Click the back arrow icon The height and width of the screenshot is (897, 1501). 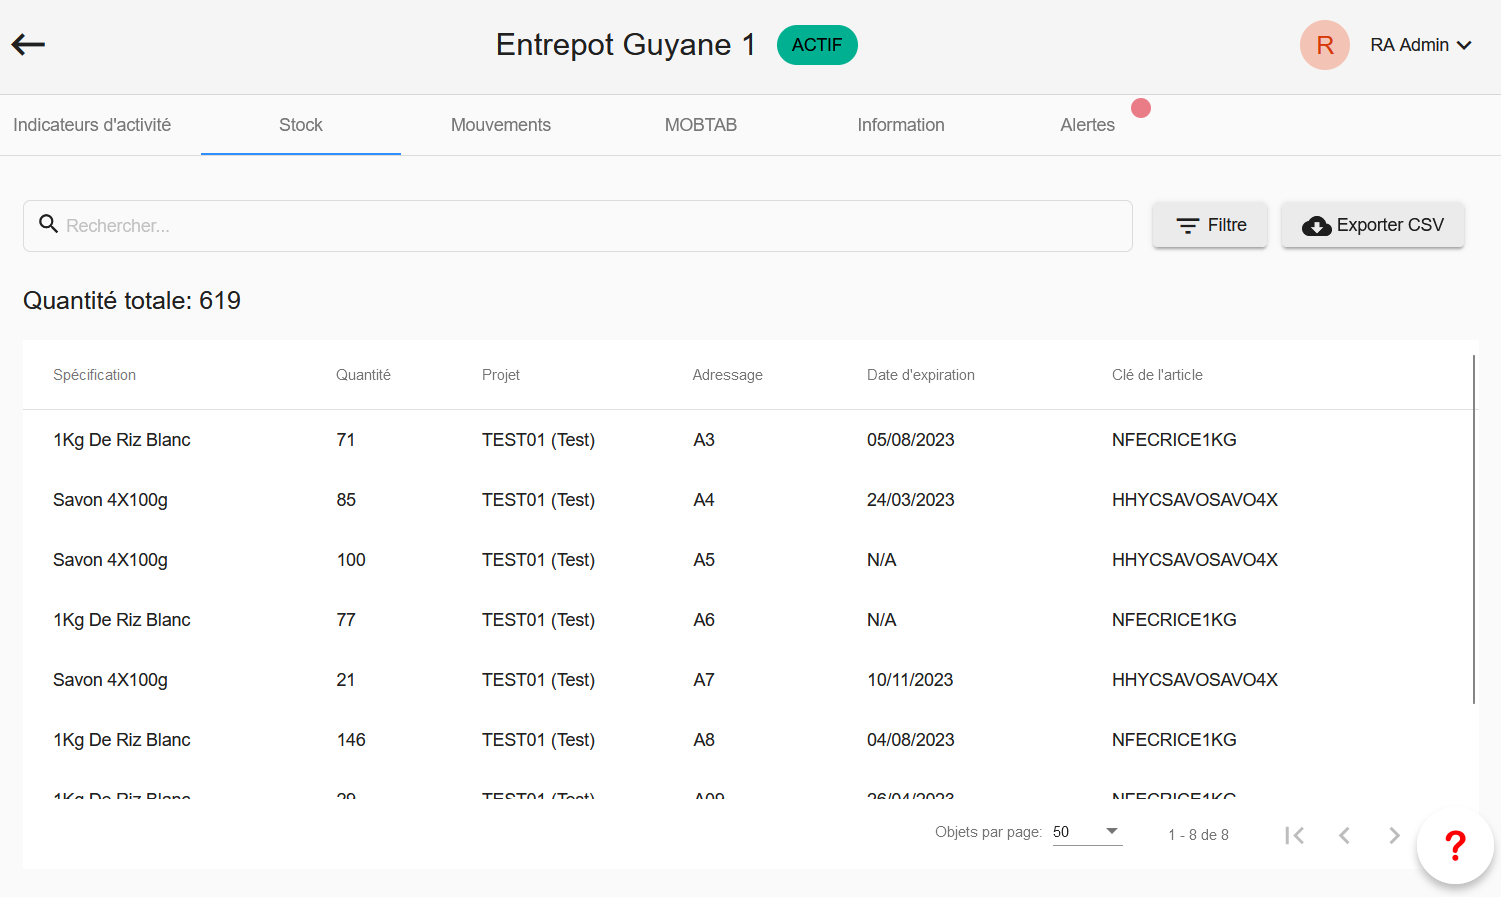(x=28, y=44)
